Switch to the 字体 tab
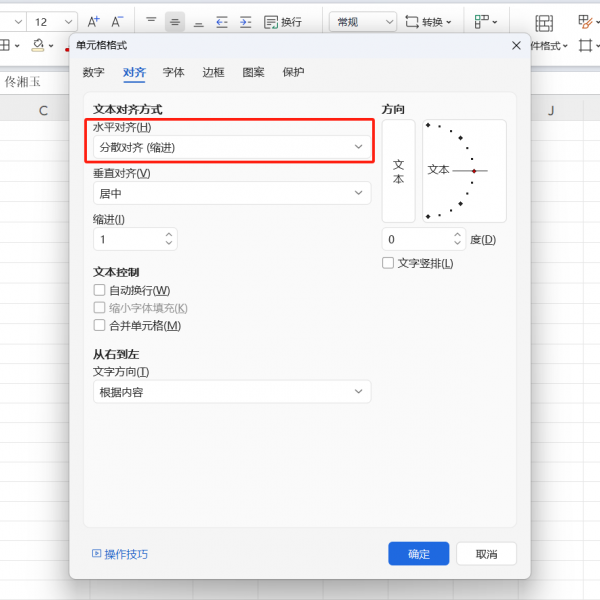The image size is (600, 600). coord(173,72)
